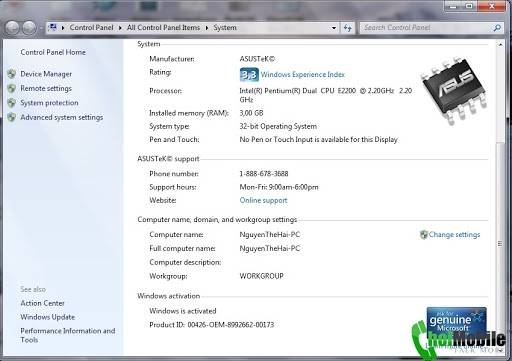Open the address bar history dropdown
The image size is (512, 361).
pyautogui.click(x=334, y=28)
